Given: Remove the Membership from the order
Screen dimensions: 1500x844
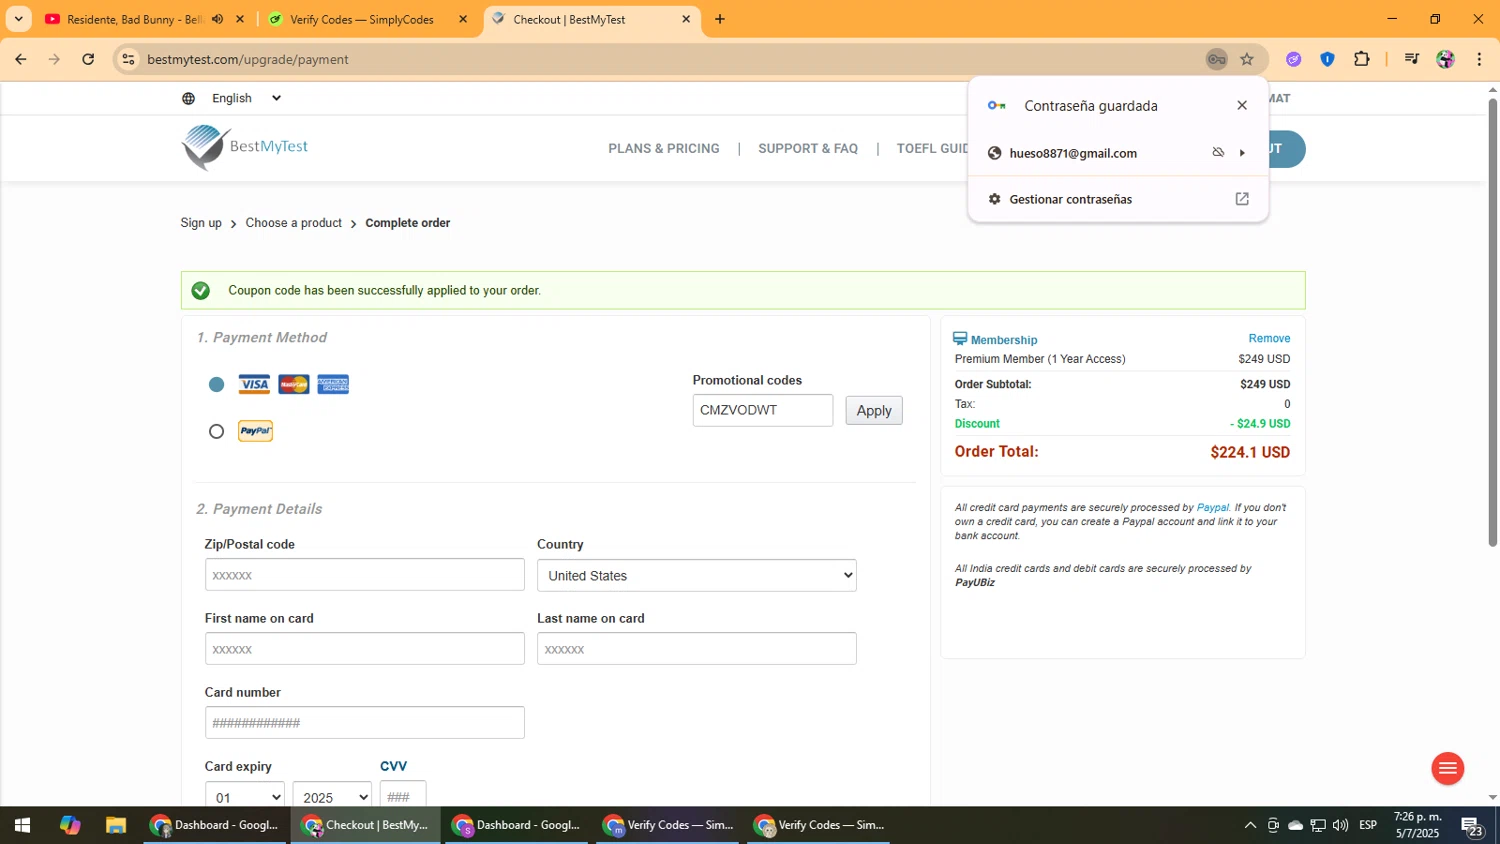Looking at the screenshot, I should click(1269, 339).
